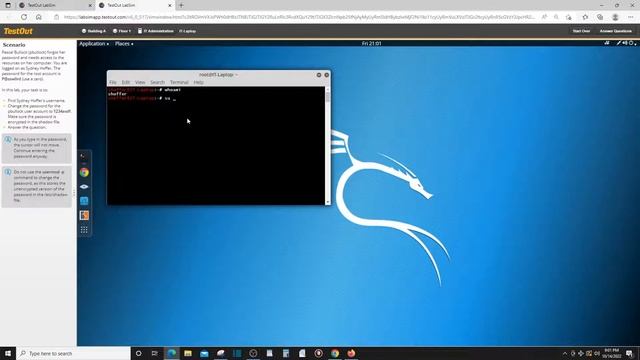Open the terminal Help menu
Screen dimensions: 640x360
199,82
